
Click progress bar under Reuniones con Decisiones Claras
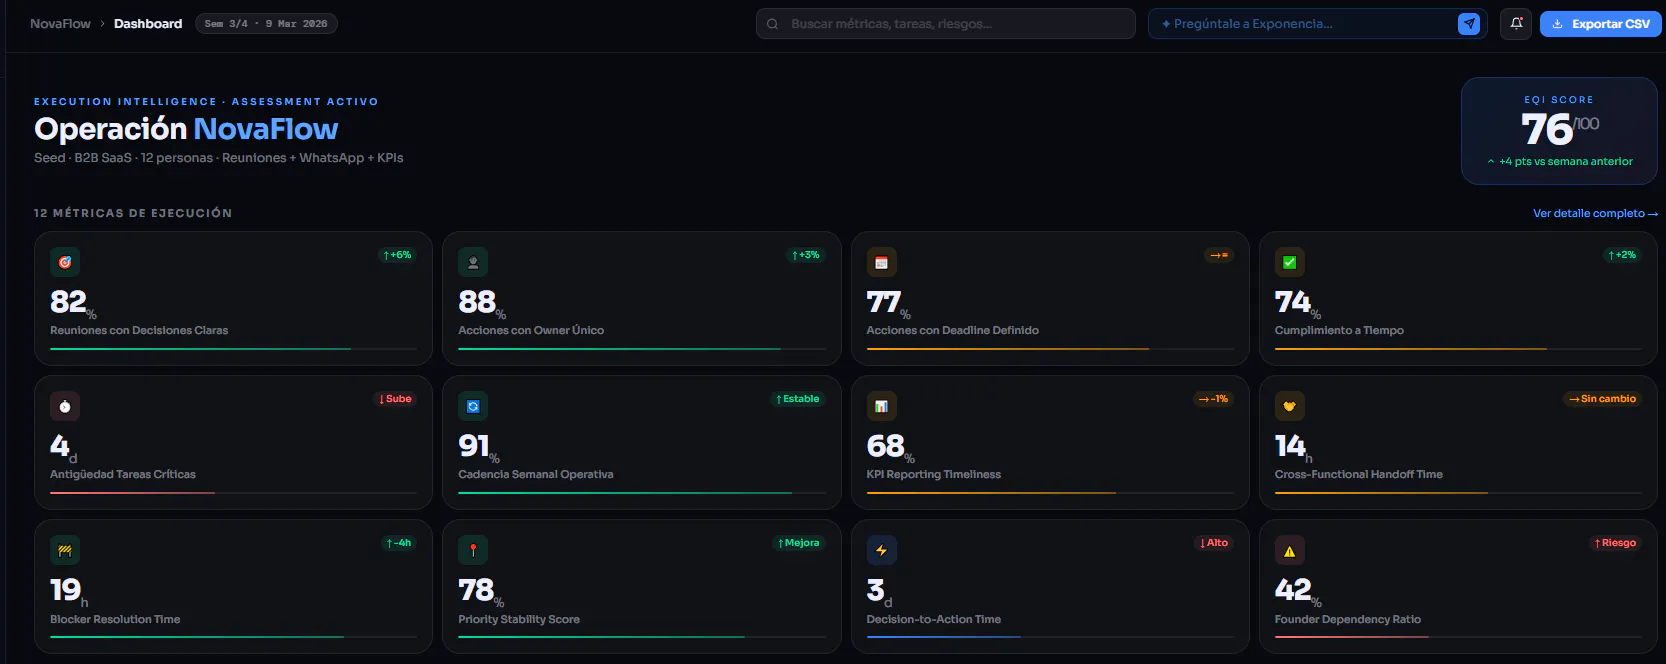pyautogui.click(x=233, y=349)
